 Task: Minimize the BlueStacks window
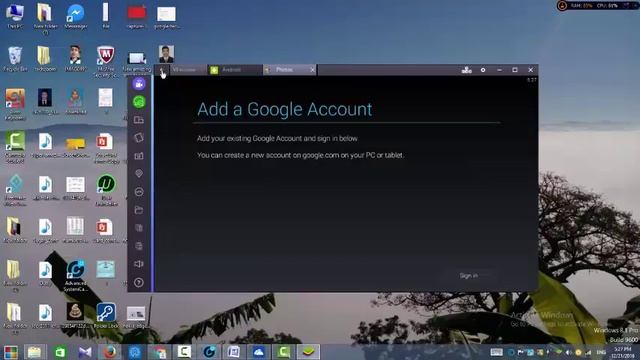[499, 70]
